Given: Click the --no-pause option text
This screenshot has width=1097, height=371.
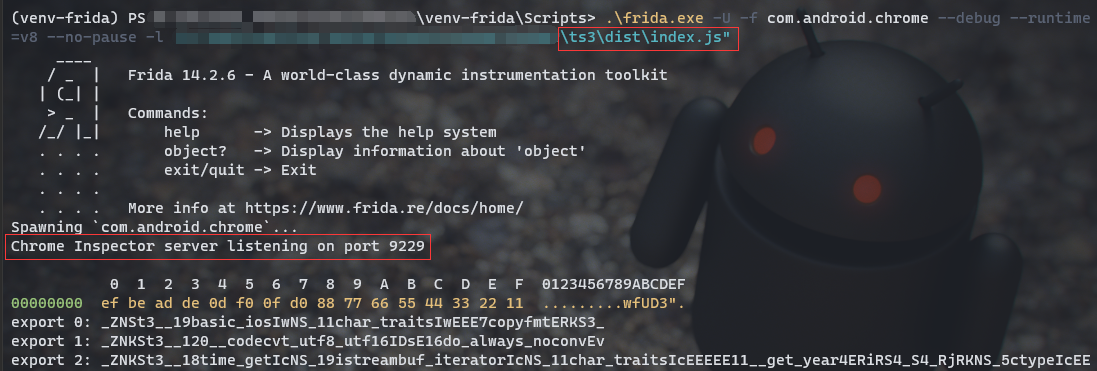Looking at the screenshot, I should (101, 37).
